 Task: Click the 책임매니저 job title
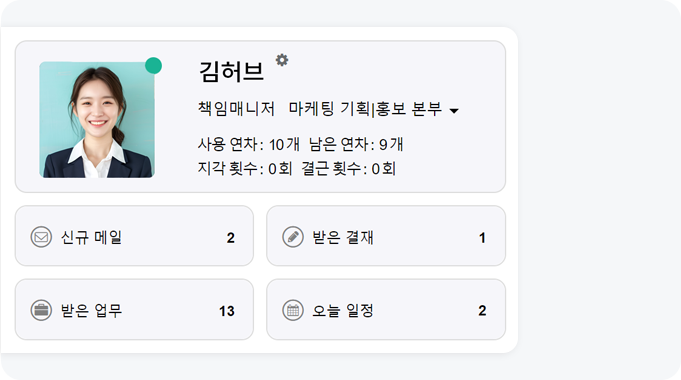[x=236, y=109]
